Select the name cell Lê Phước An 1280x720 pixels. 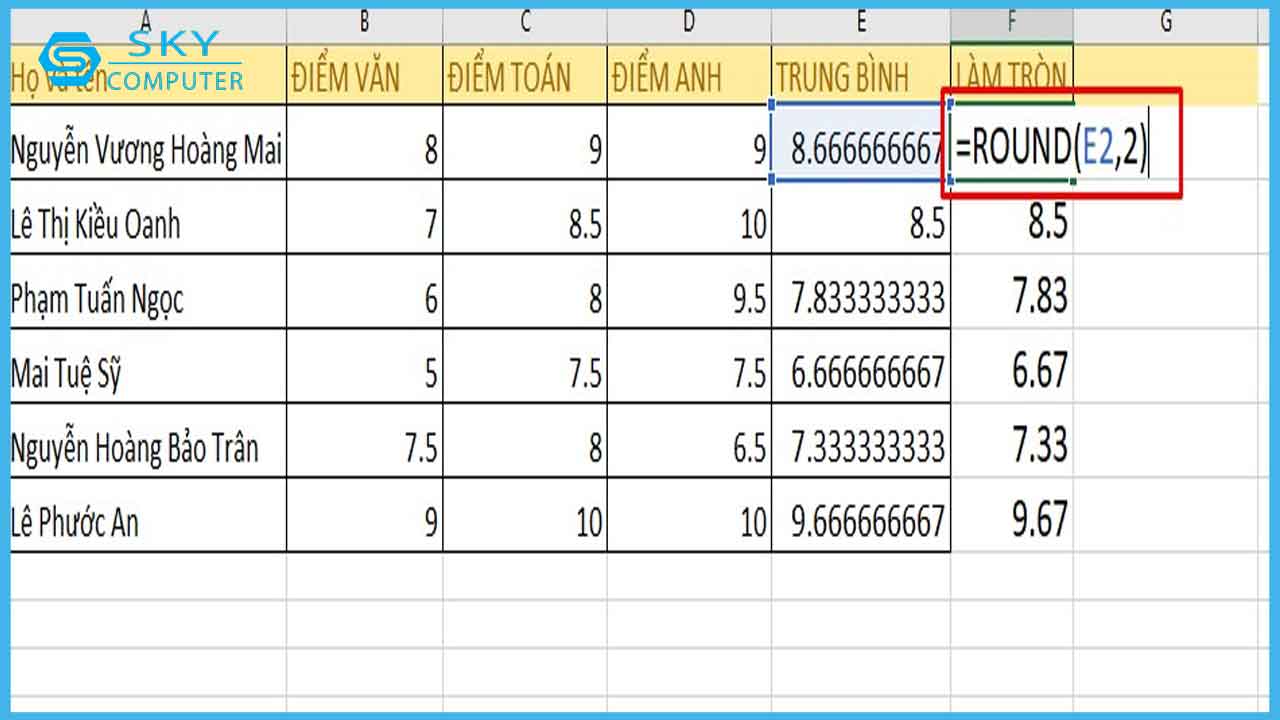(148, 514)
